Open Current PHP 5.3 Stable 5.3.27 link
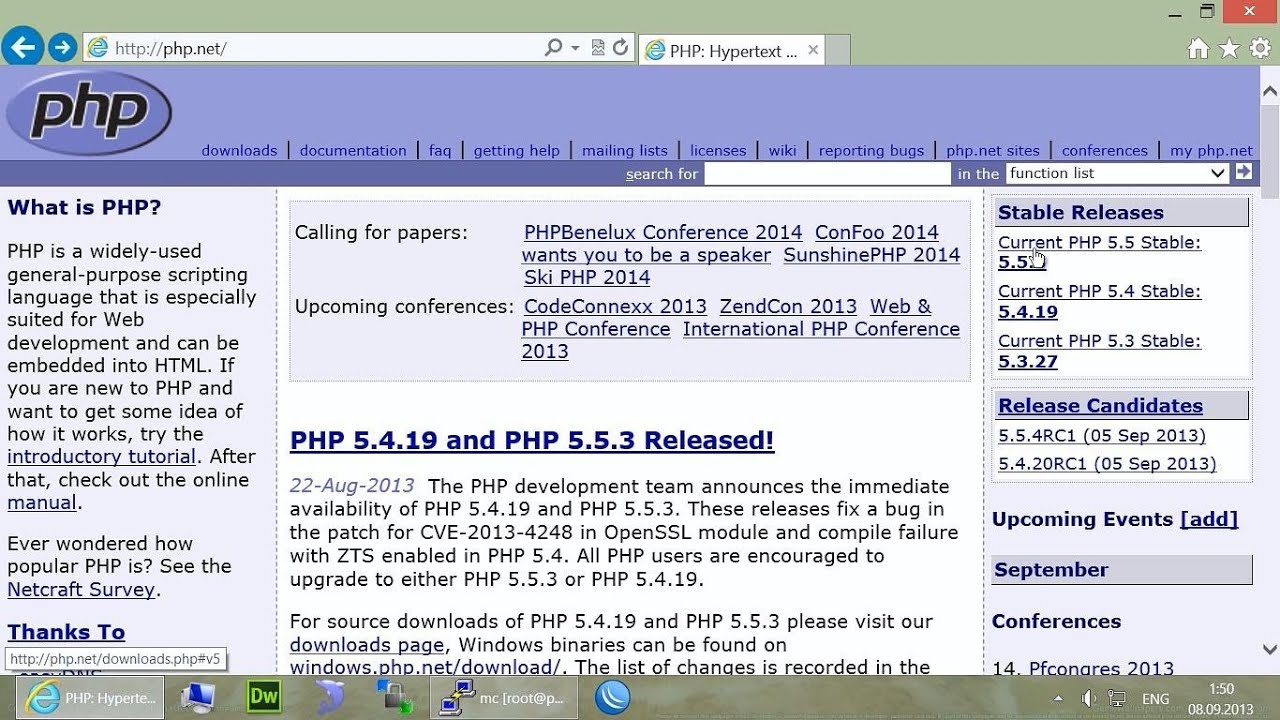Screen dimensions: 1280x720 (1099, 351)
